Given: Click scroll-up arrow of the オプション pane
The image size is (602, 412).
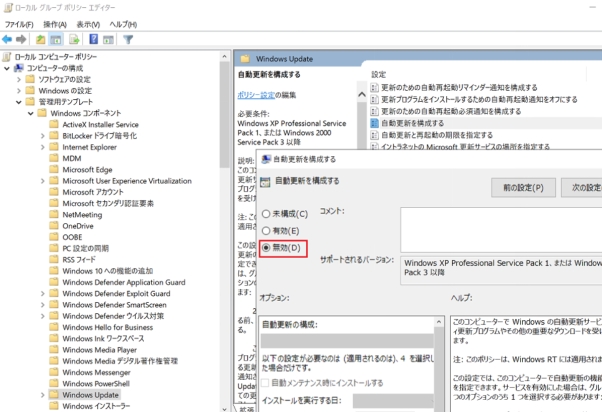Looking at the screenshot, I should tap(439, 321).
